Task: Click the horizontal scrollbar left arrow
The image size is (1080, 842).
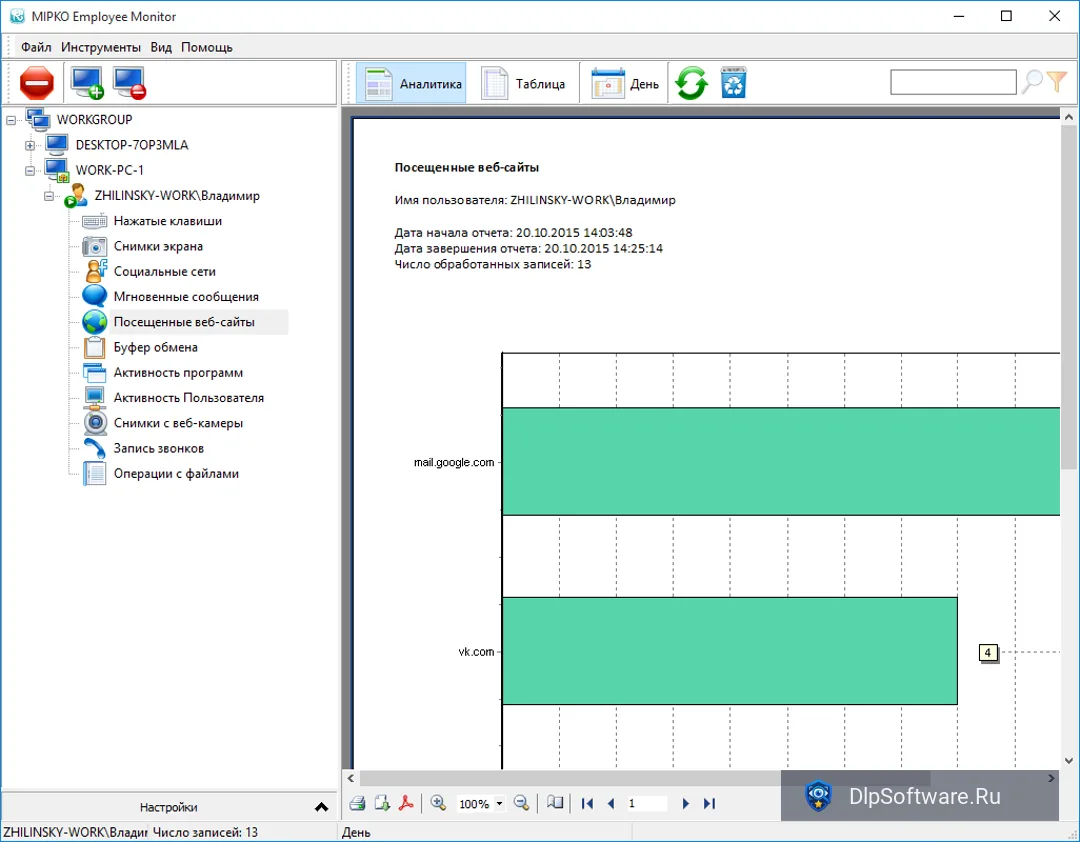Action: (x=351, y=778)
